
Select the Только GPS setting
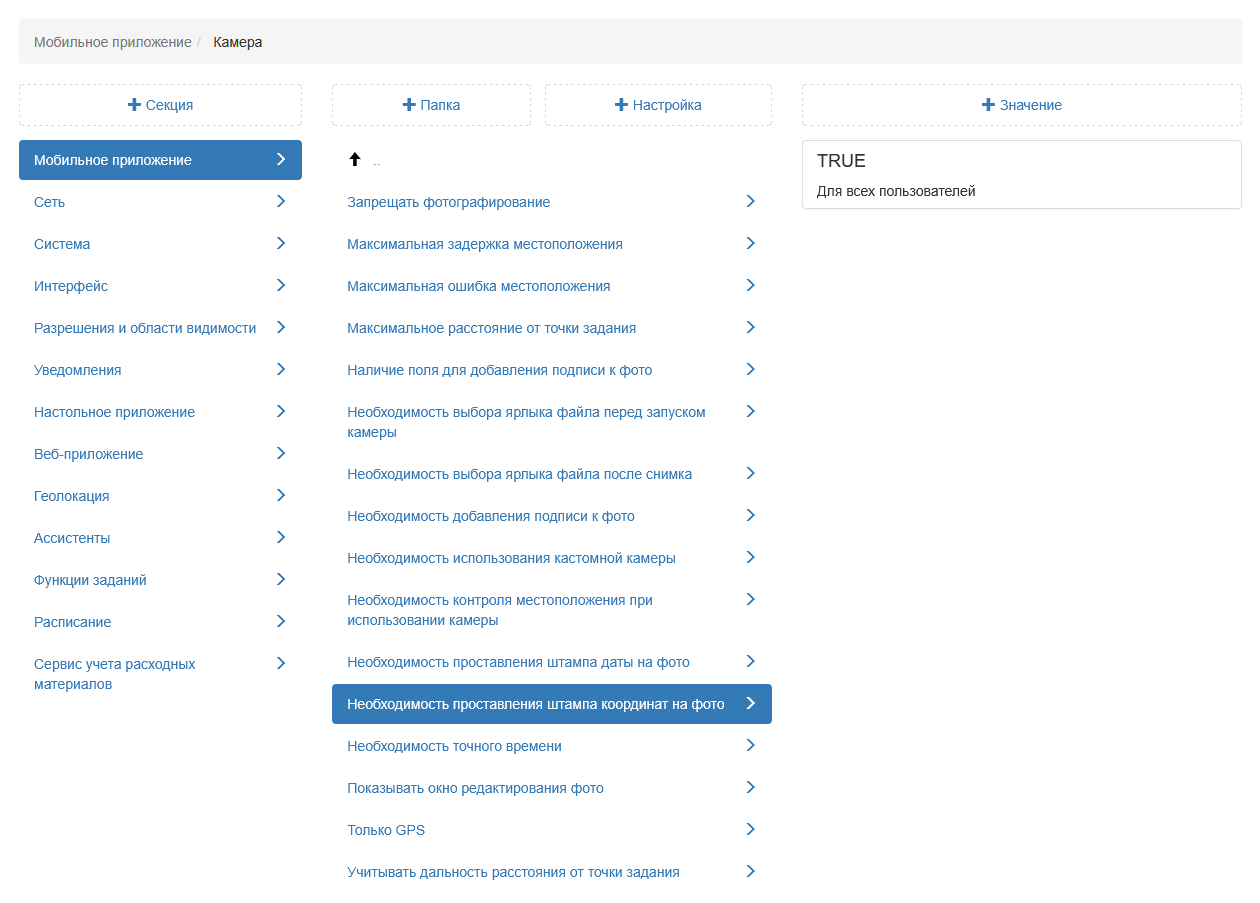pyautogui.click(x=386, y=830)
